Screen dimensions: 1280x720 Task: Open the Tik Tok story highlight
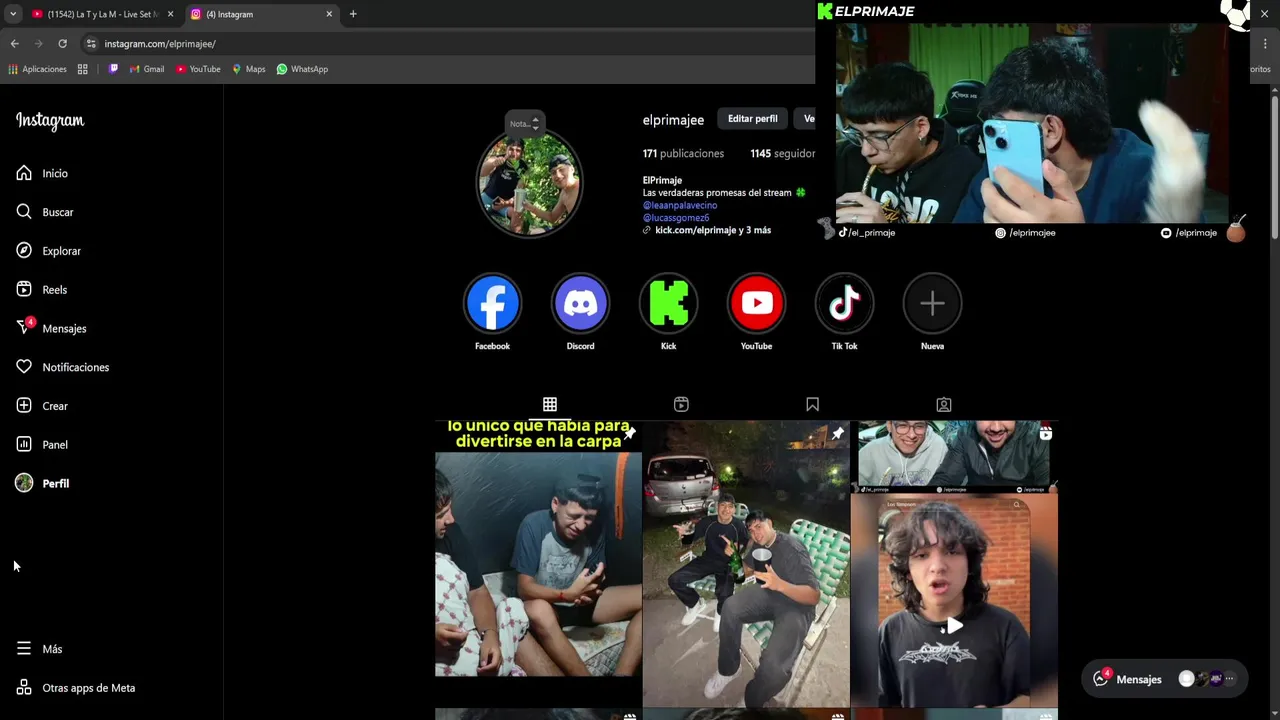click(x=844, y=303)
